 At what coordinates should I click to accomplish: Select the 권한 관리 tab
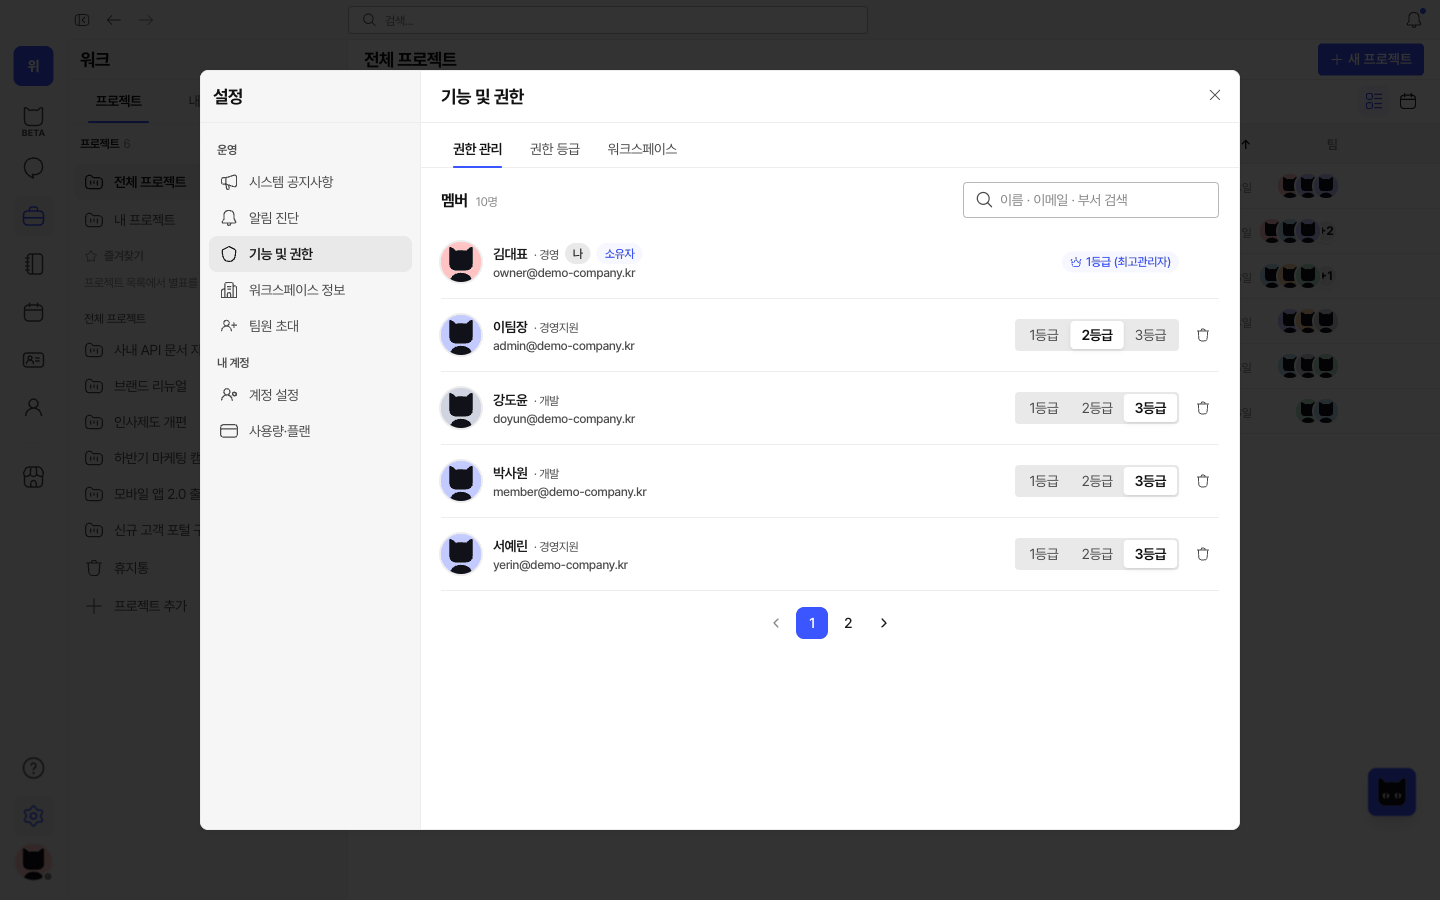point(478,149)
